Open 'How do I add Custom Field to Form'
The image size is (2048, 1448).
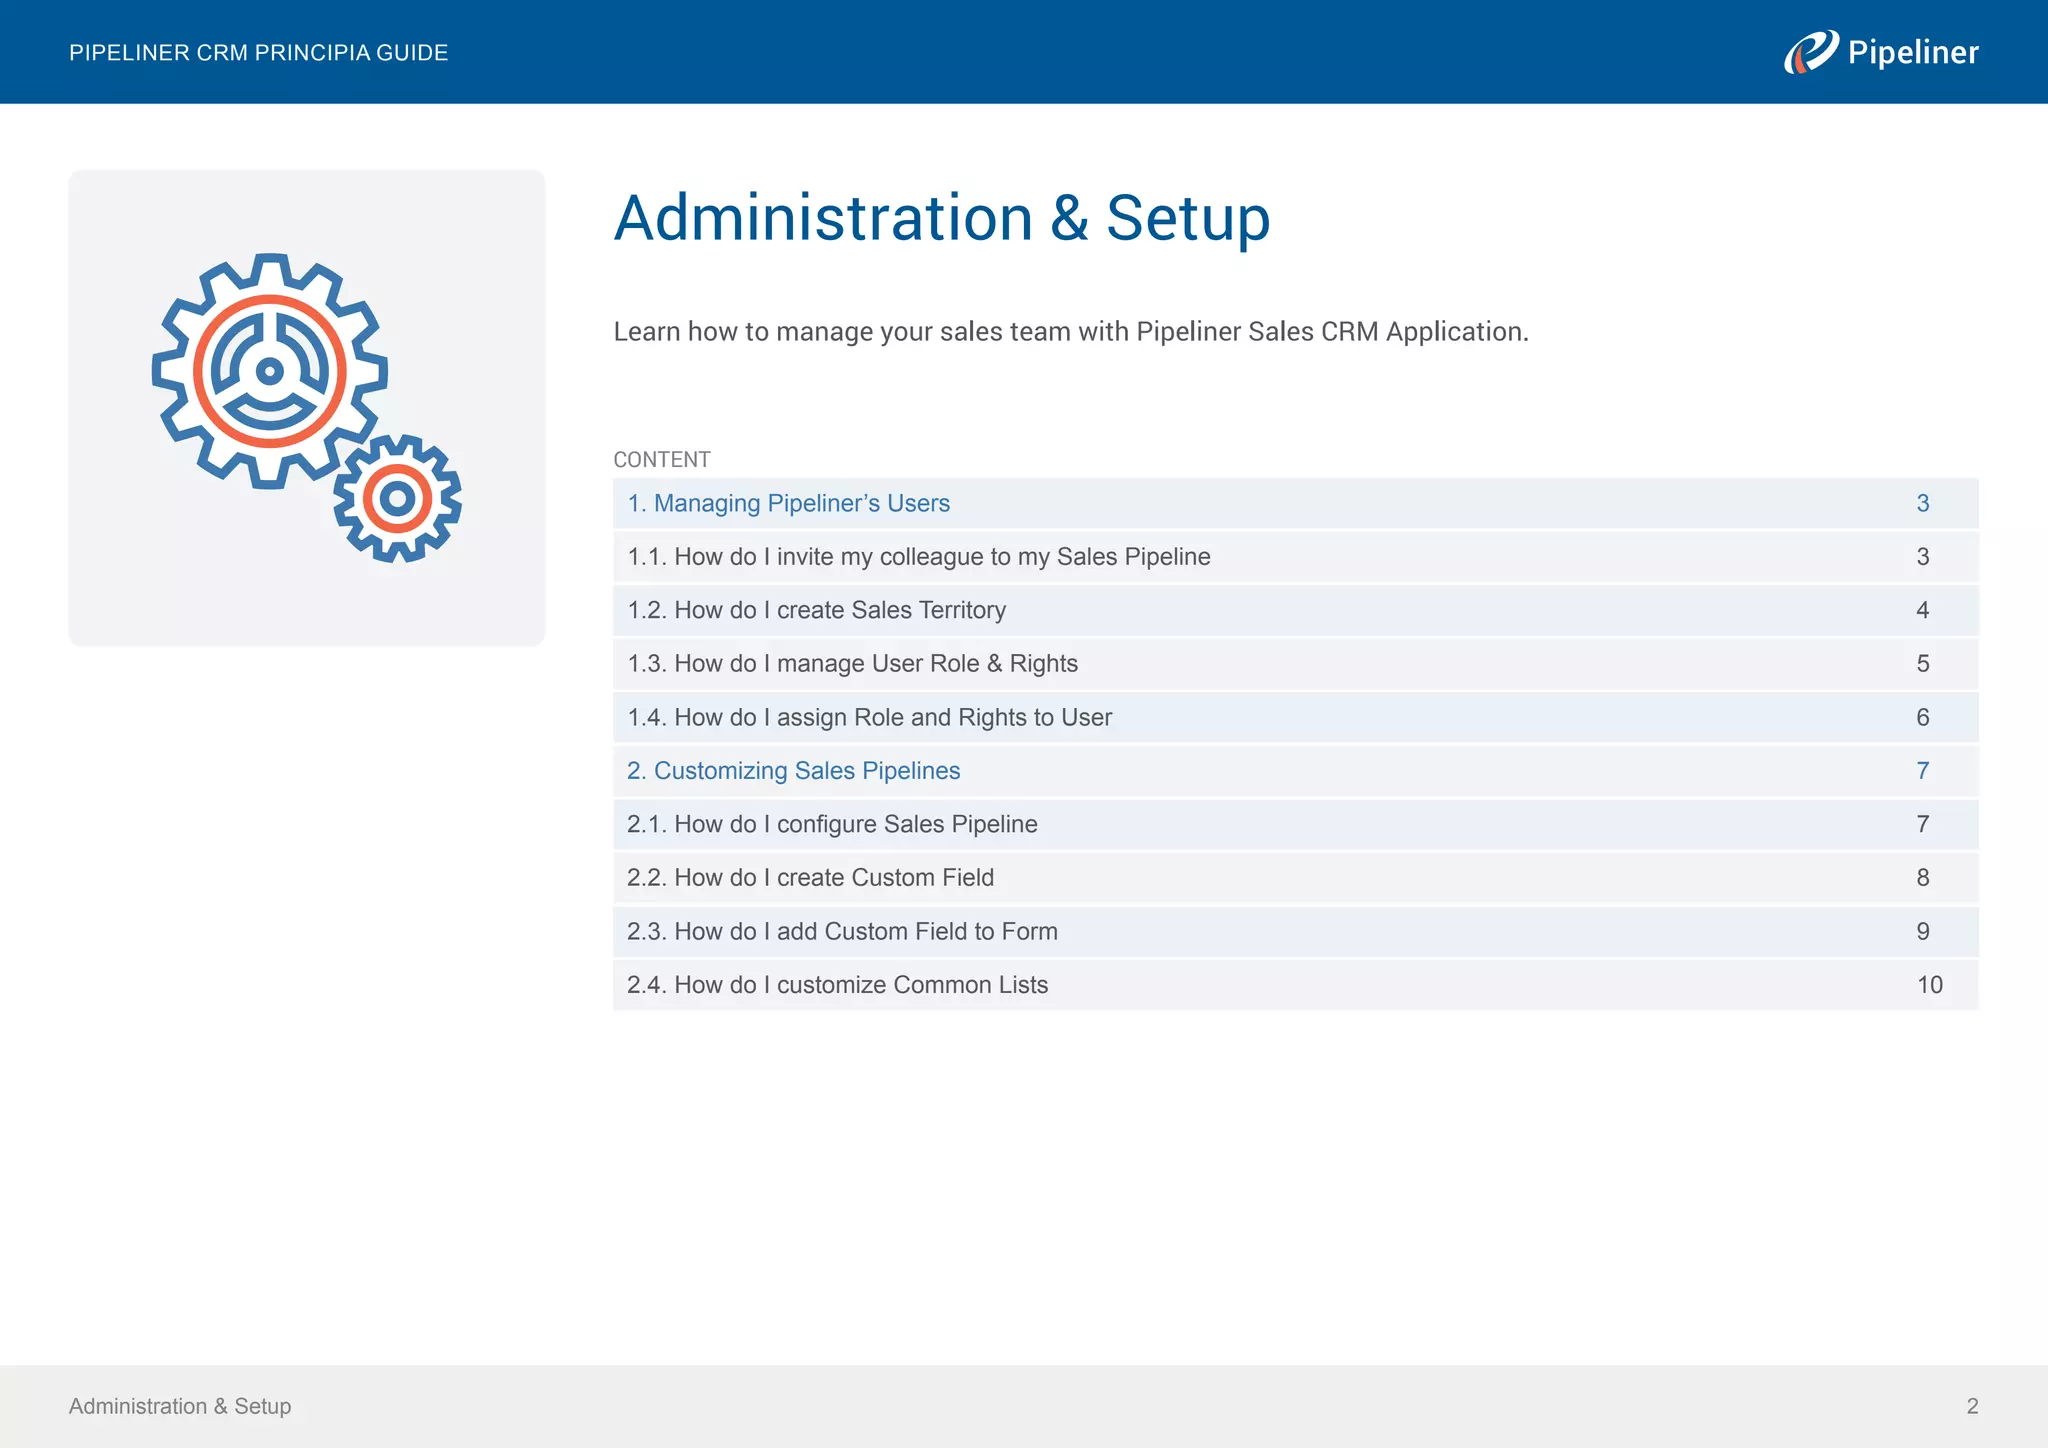click(x=842, y=931)
